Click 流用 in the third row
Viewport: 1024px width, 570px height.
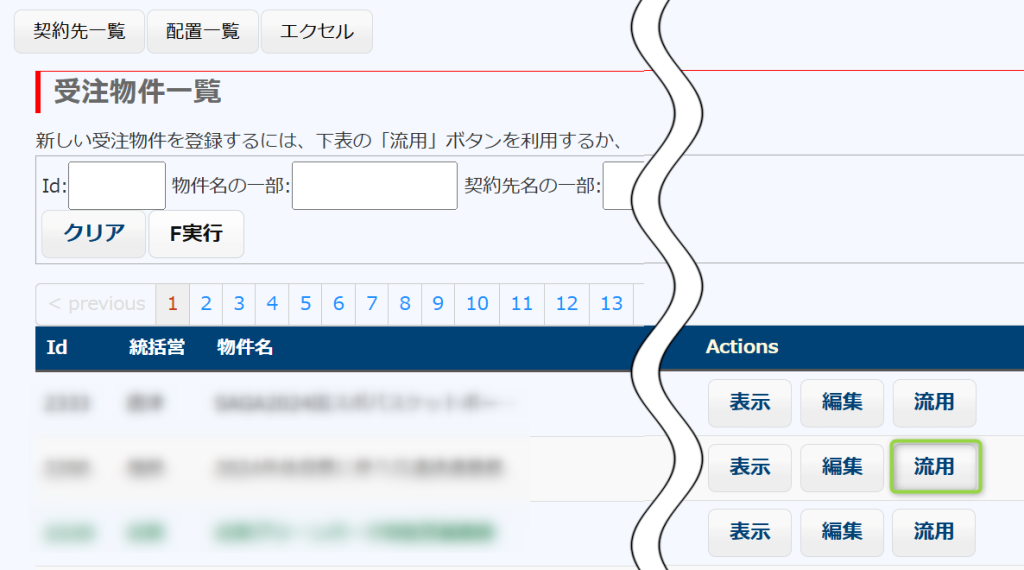[x=933, y=532]
